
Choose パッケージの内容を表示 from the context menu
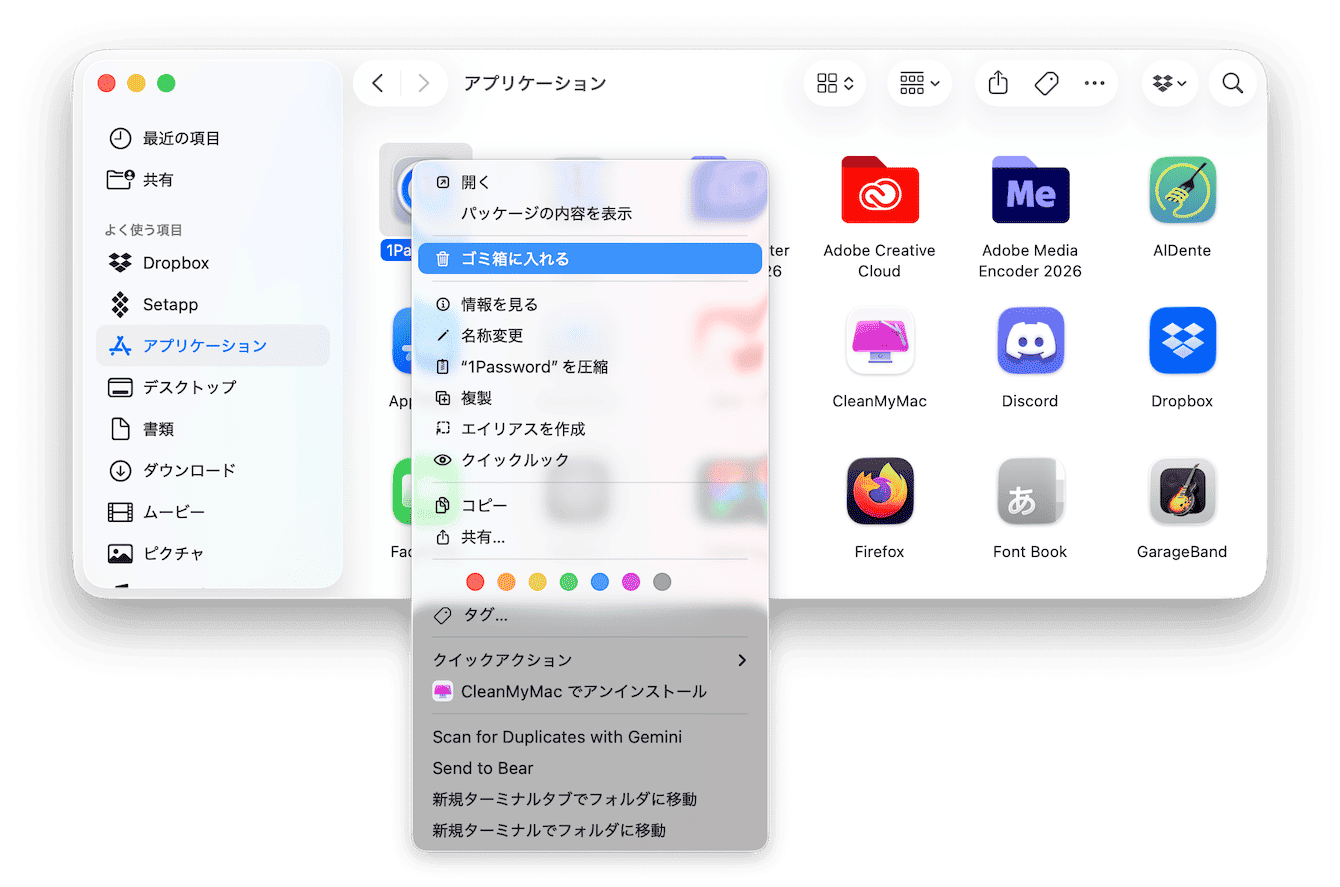pos(590,213)
